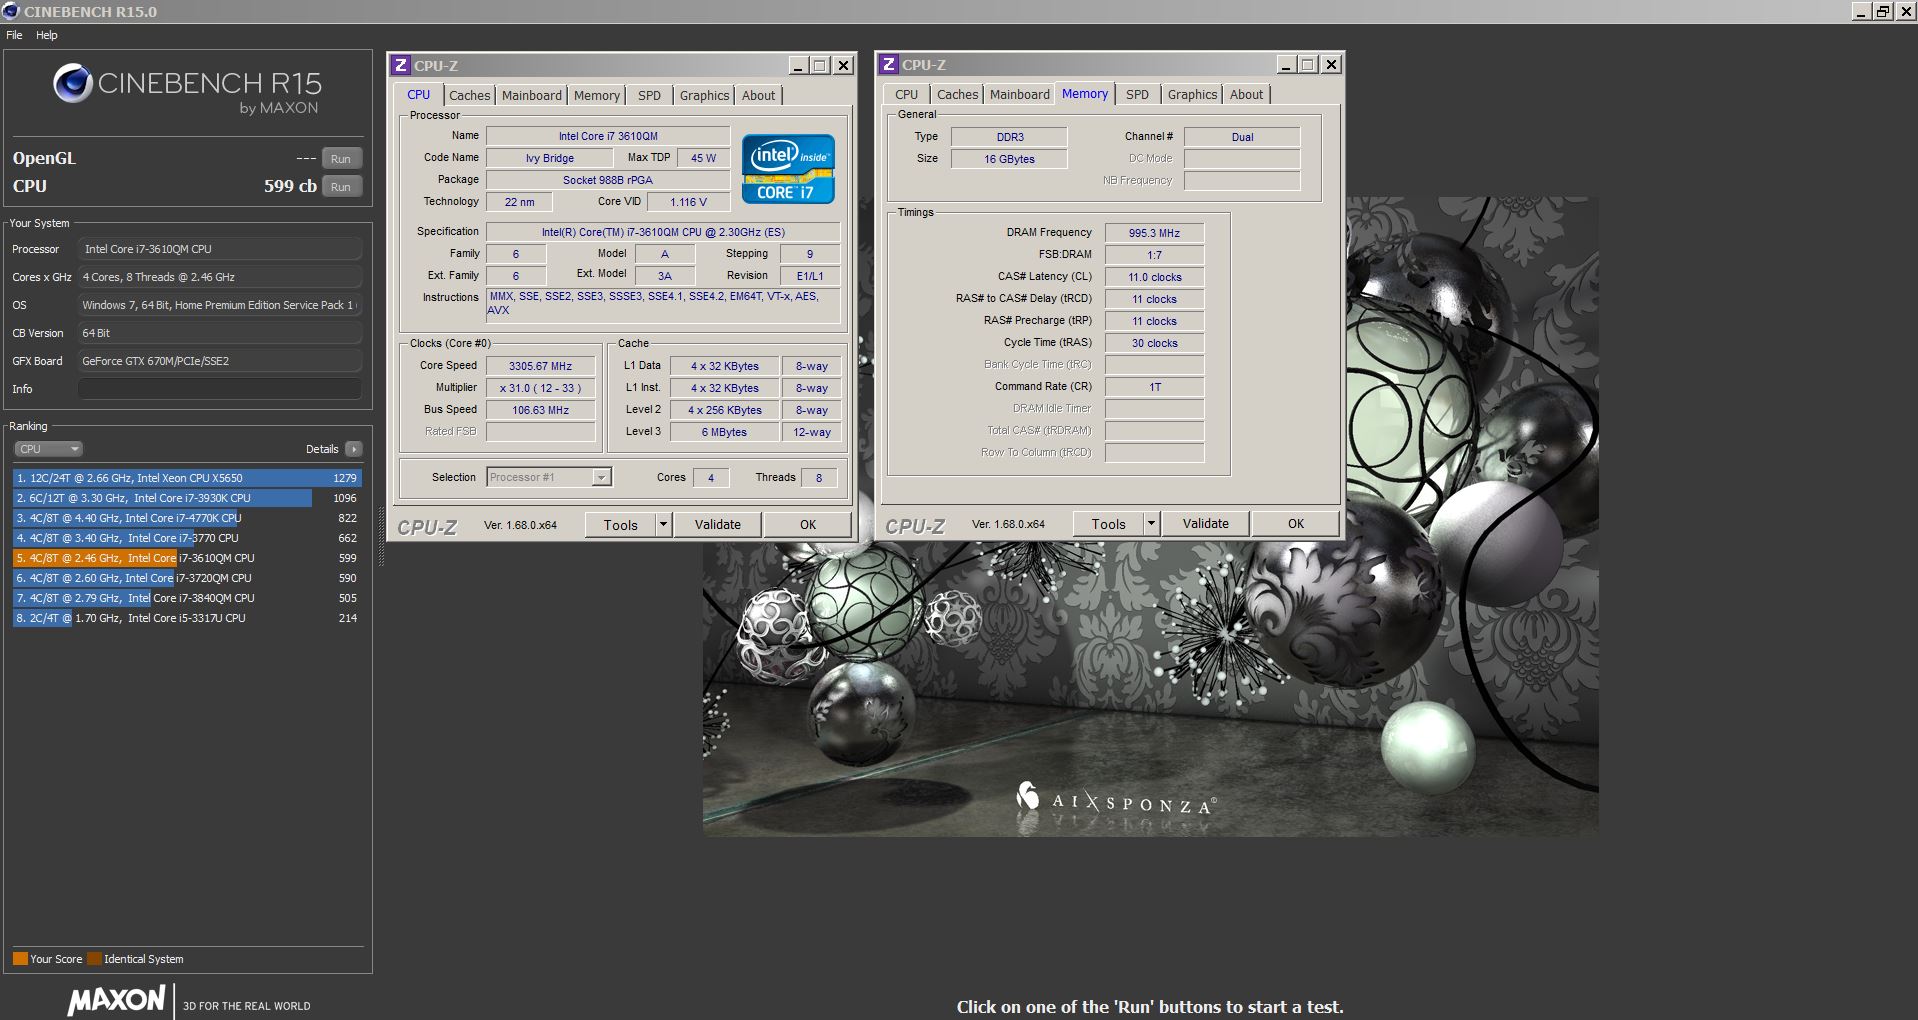Viewport: 1918px width, 1020px height.
Task: Open the Help menu in Cinebench
Action: [47, 35]
